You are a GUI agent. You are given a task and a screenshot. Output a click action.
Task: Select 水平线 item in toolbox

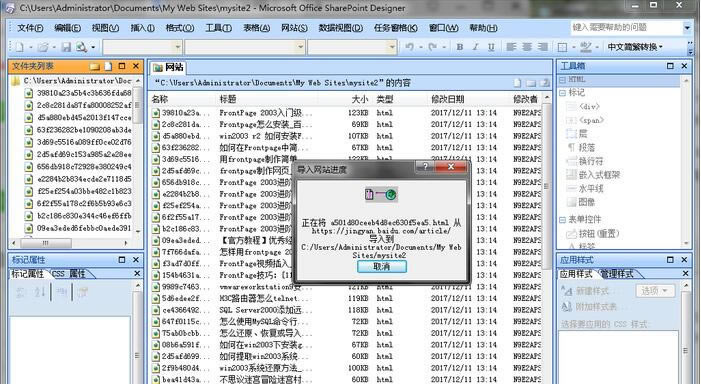(x=591, y=188)
